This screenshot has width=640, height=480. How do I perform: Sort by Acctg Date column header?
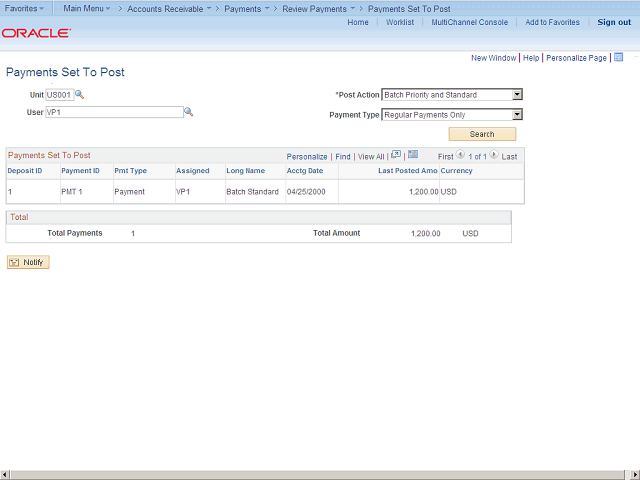click(x=305, y=171)
